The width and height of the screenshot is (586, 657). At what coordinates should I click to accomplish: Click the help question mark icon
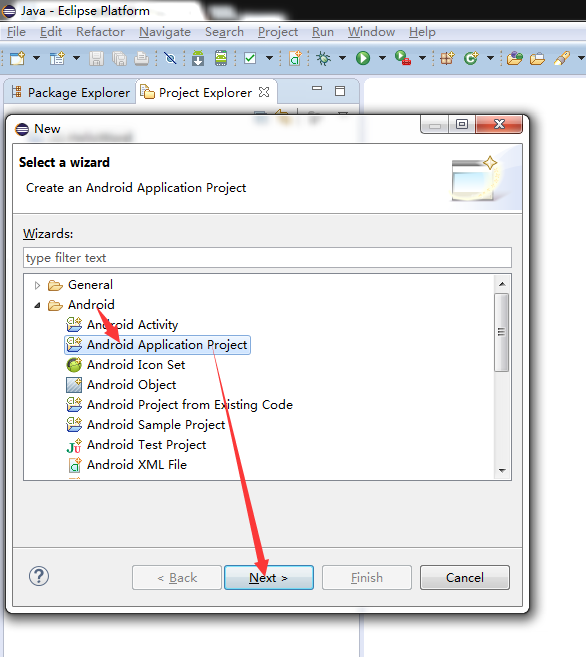(39, 577)
